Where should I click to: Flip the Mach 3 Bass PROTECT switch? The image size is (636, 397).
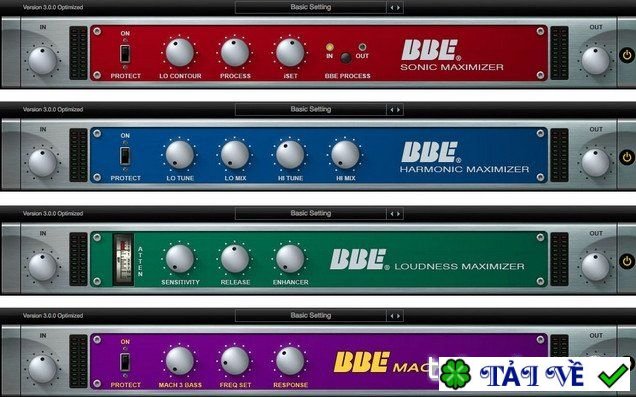[125, 363]
